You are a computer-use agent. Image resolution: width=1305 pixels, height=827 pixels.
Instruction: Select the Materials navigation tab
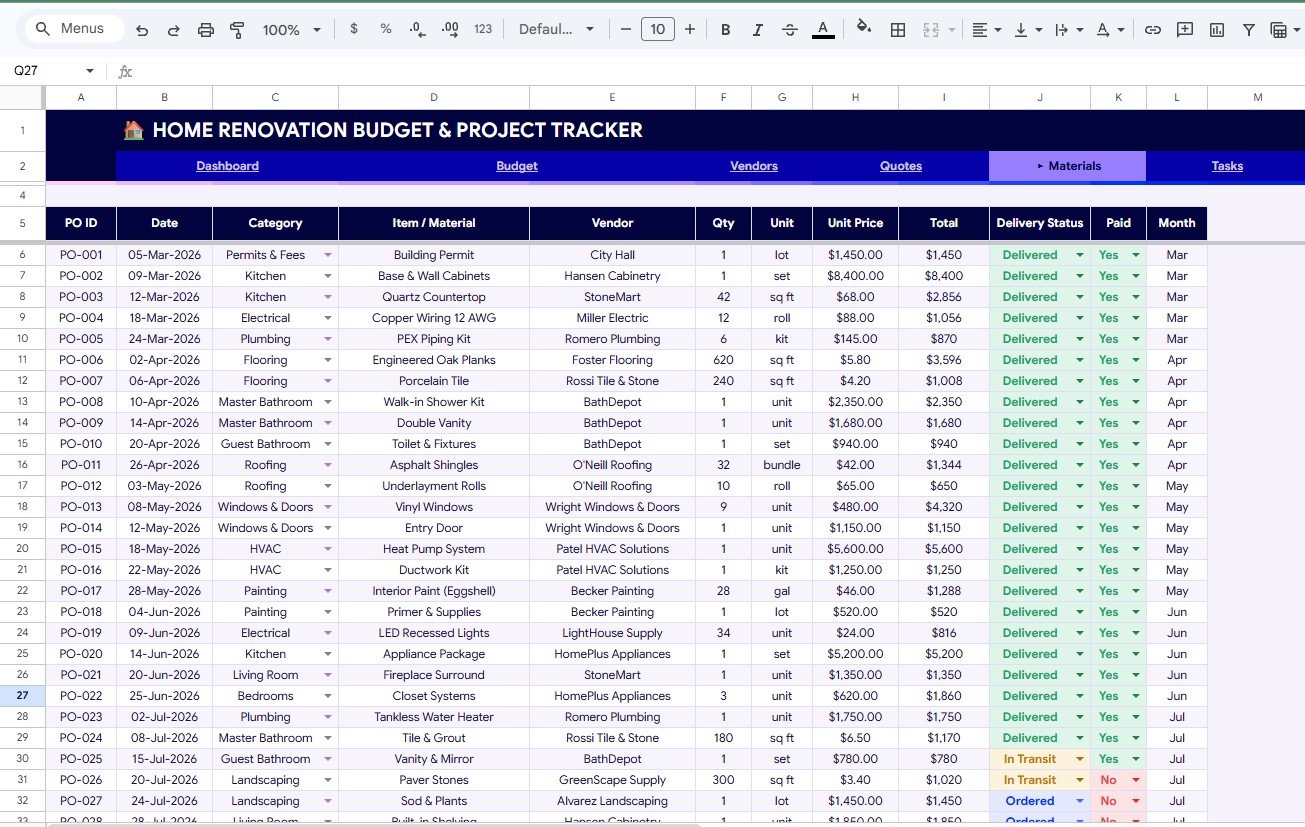tap(1067, 166)
